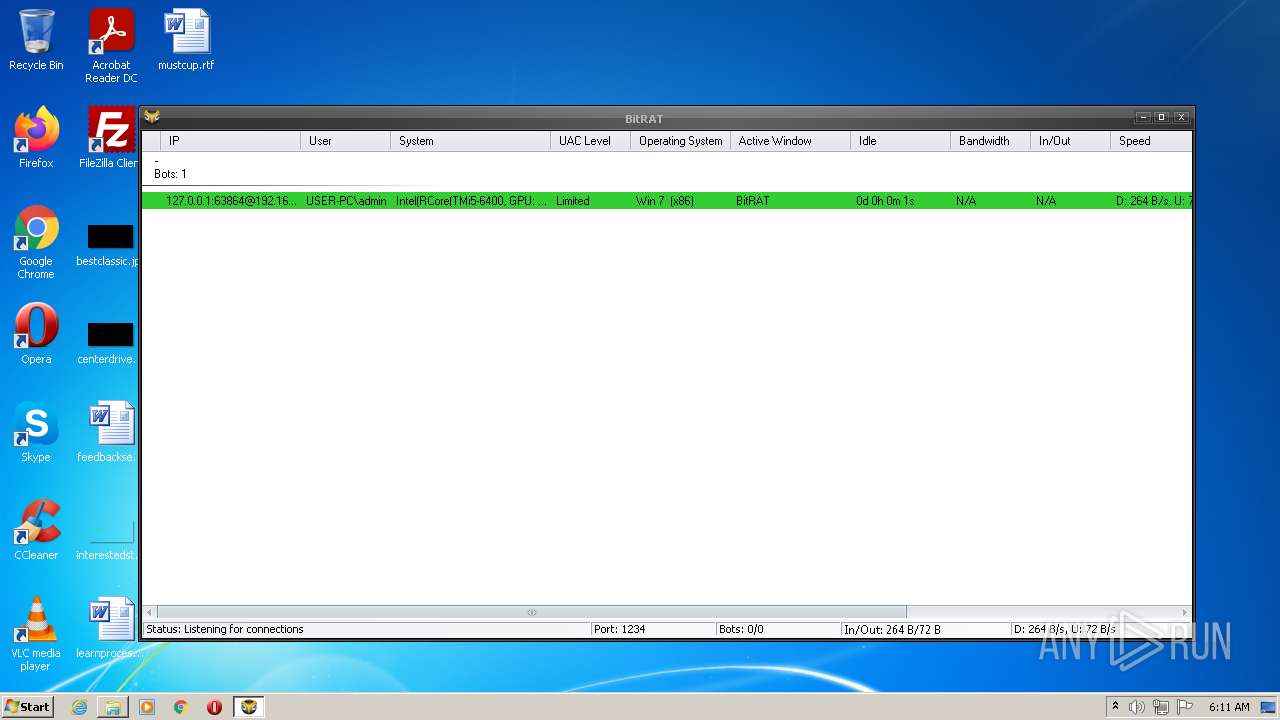The height and width of the screenshot is (720, 1280).
Task: Click Port: 1234 in status bar
Action: [x=619, y=629]
